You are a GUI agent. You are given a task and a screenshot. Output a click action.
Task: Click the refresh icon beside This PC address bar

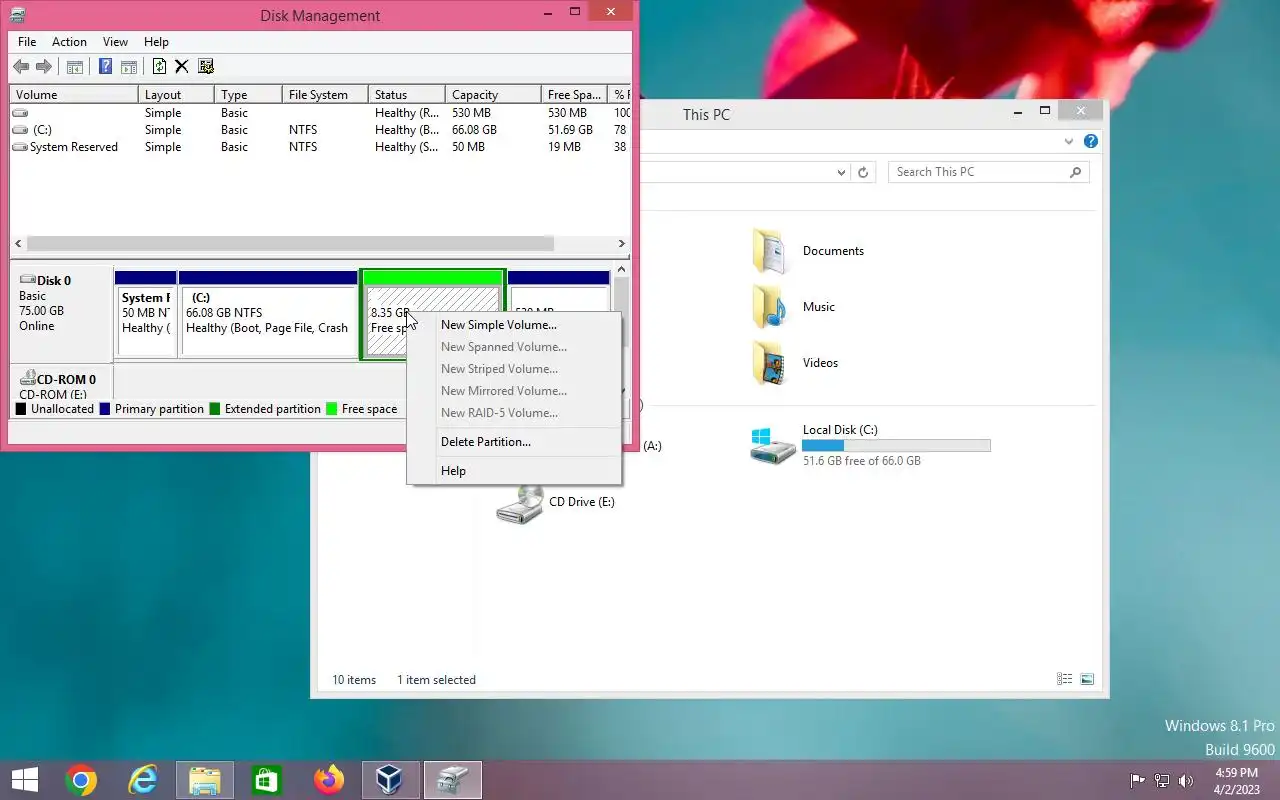[x=864, y=172]
